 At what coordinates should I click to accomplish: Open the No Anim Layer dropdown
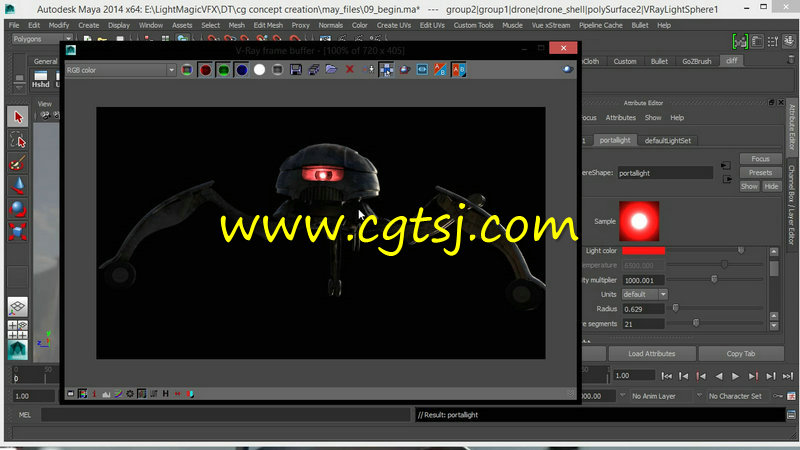(x=653, y=396)
